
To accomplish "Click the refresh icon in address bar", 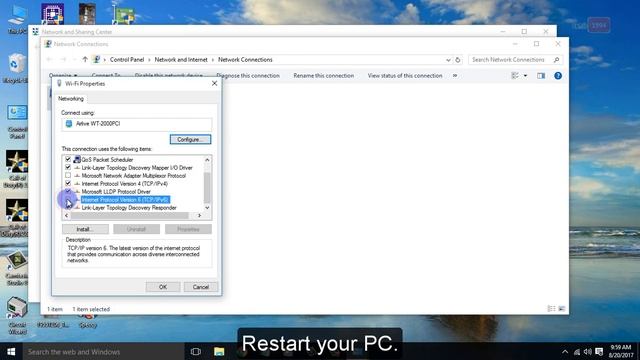I will 458,60.
